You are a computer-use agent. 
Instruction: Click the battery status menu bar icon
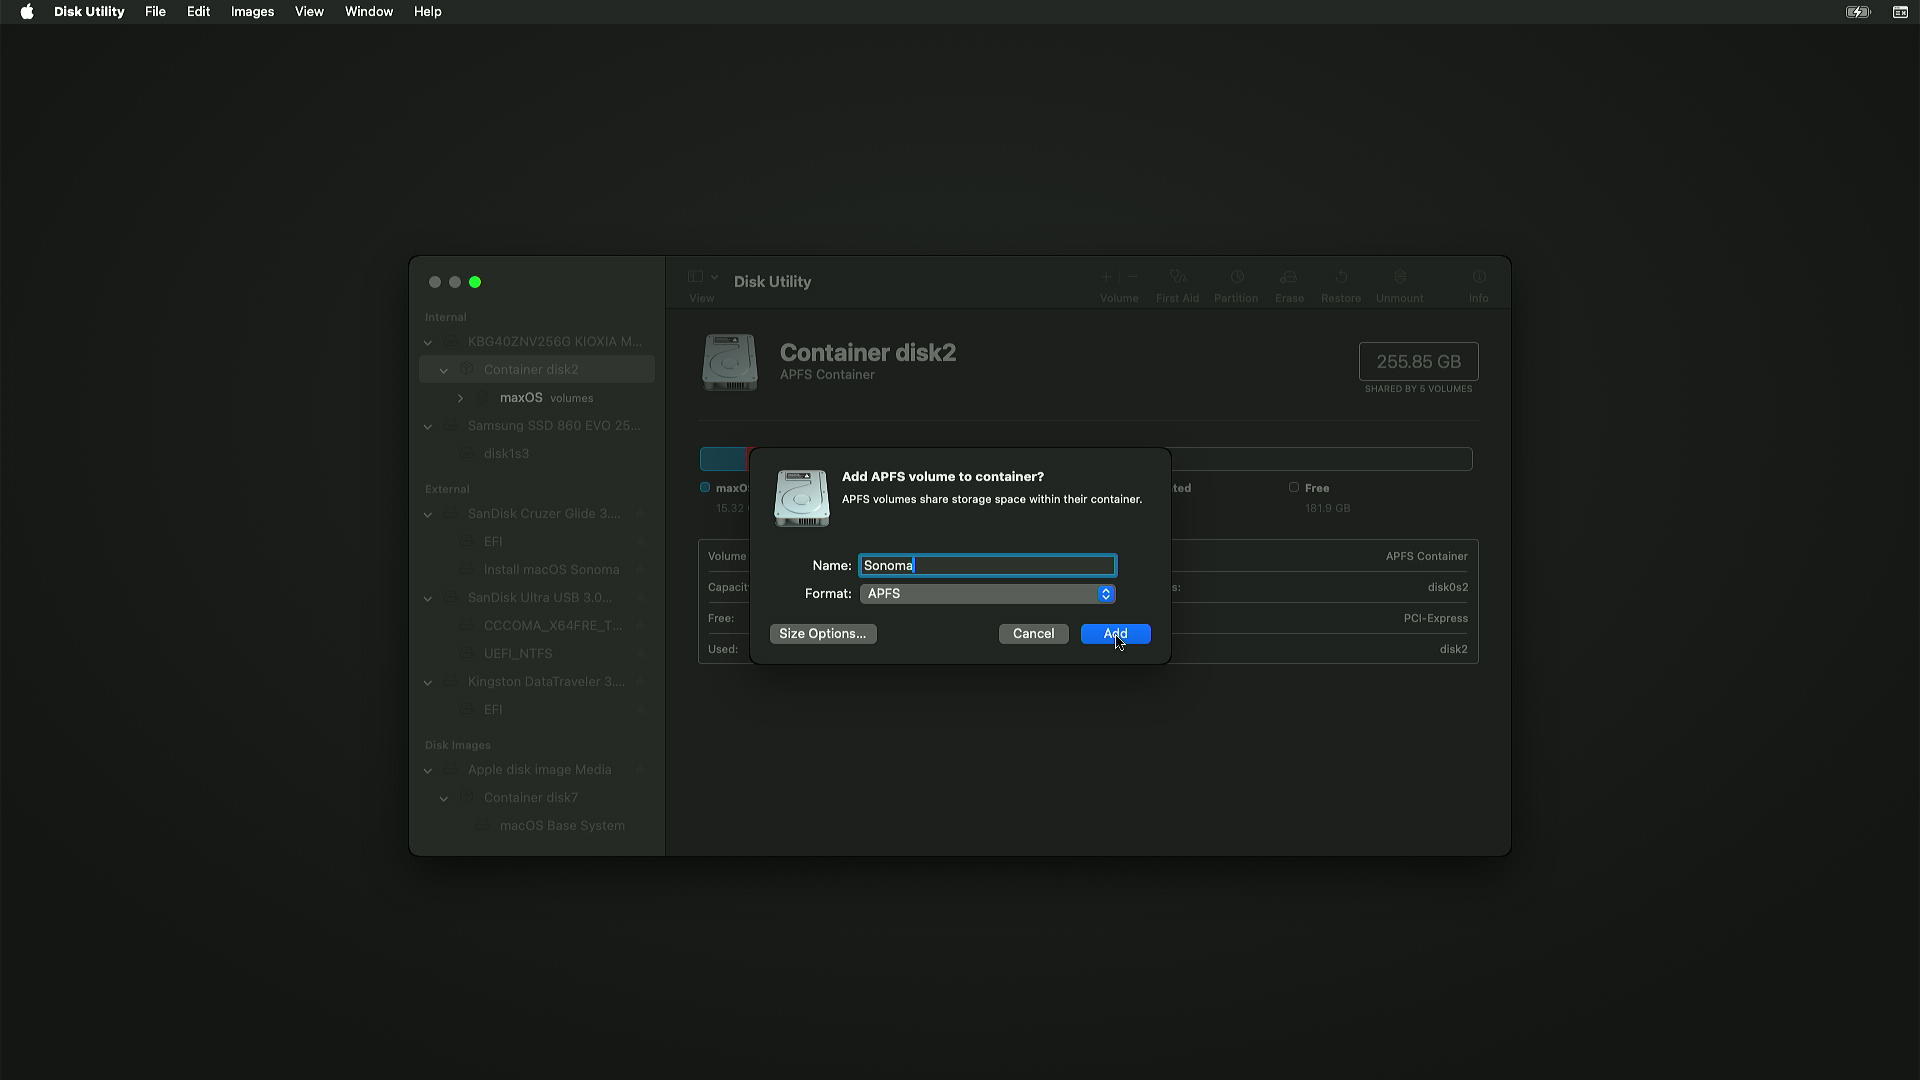coord(1857,12)
